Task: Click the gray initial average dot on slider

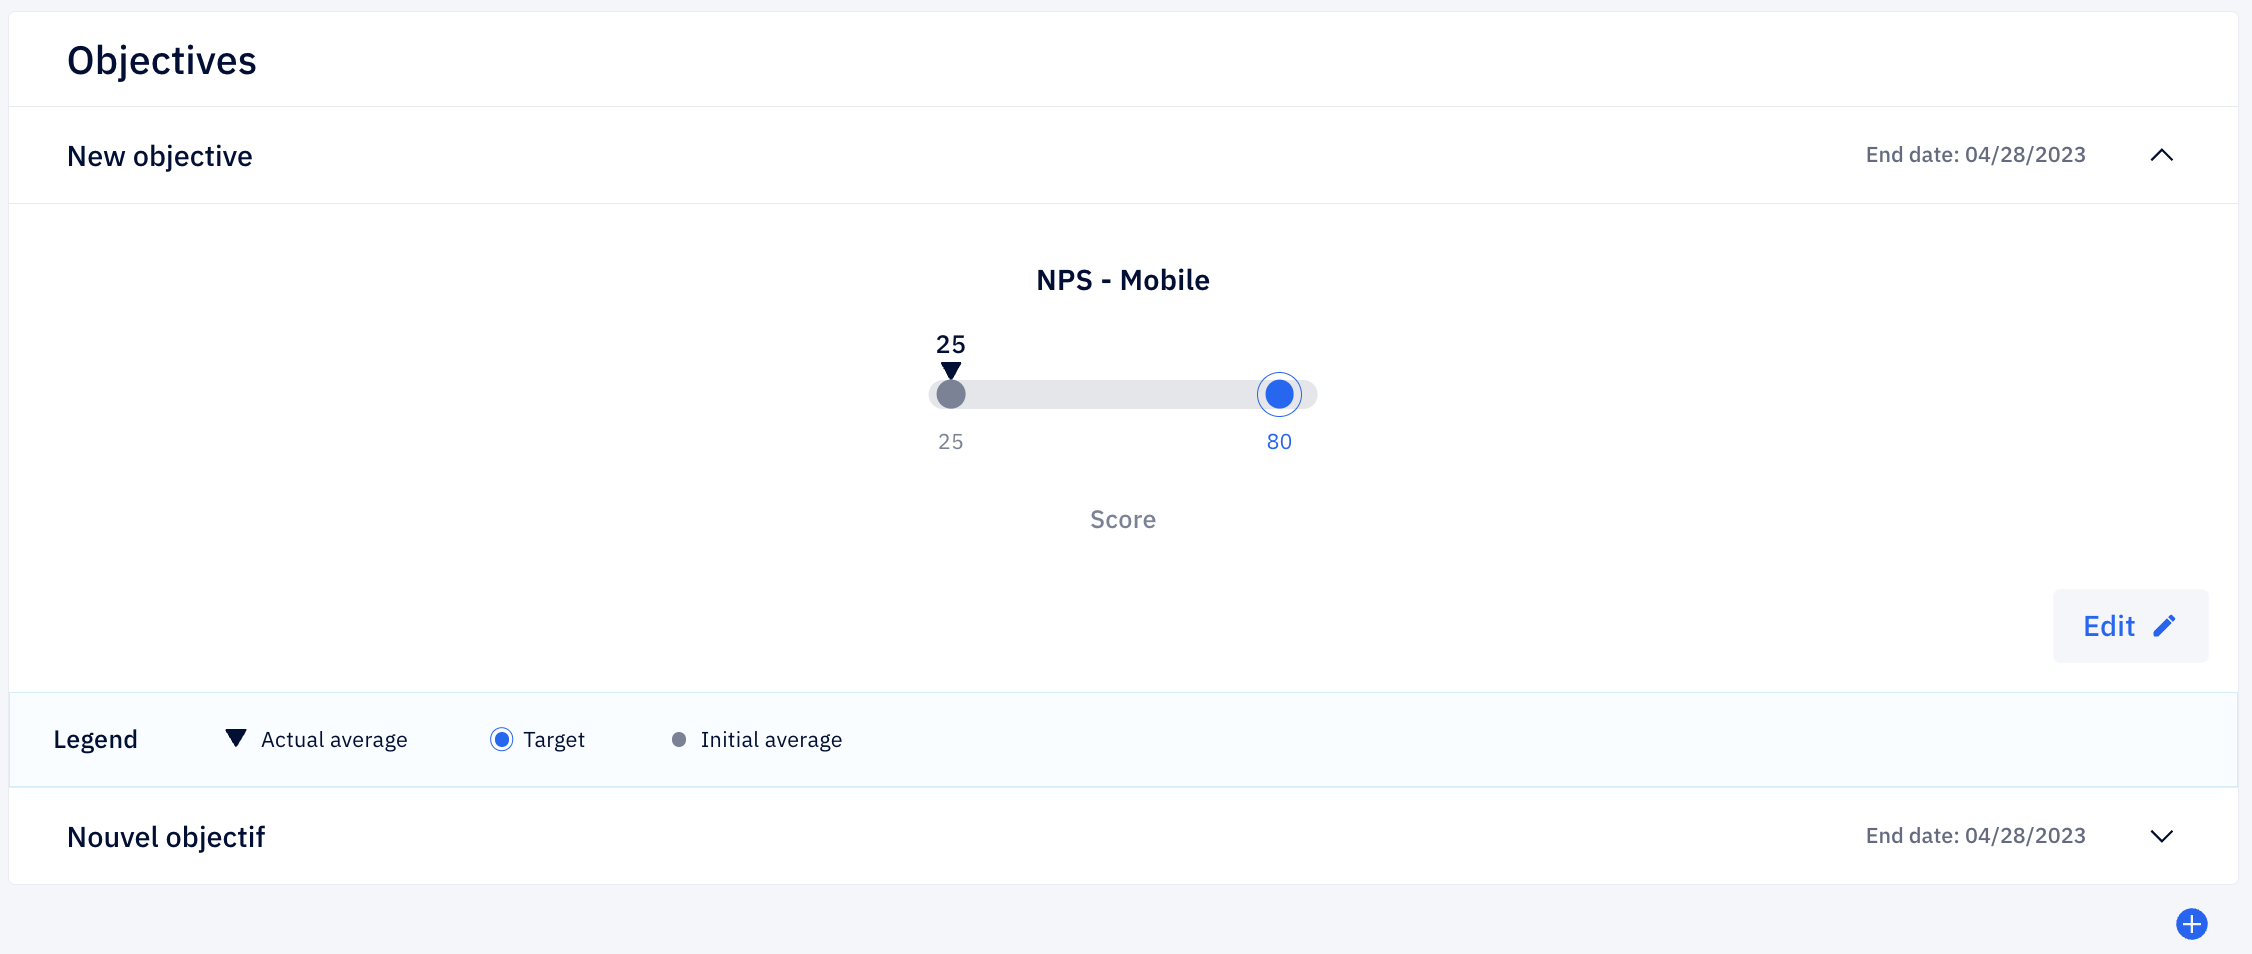Action: (x=951, y=395)
